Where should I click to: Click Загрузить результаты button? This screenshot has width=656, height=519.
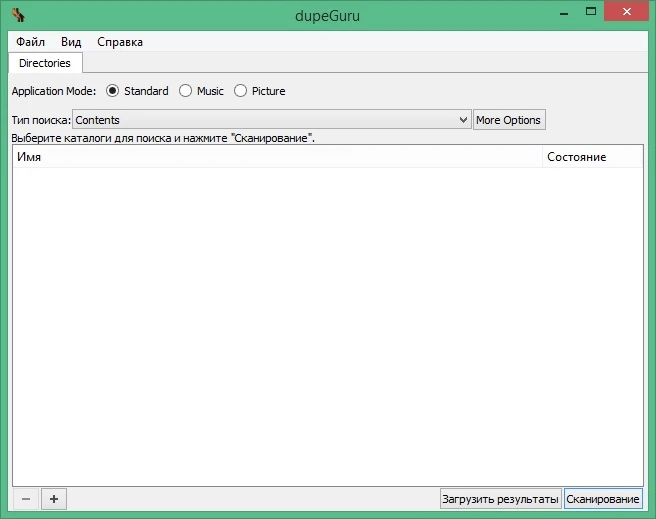coord(500,499)
